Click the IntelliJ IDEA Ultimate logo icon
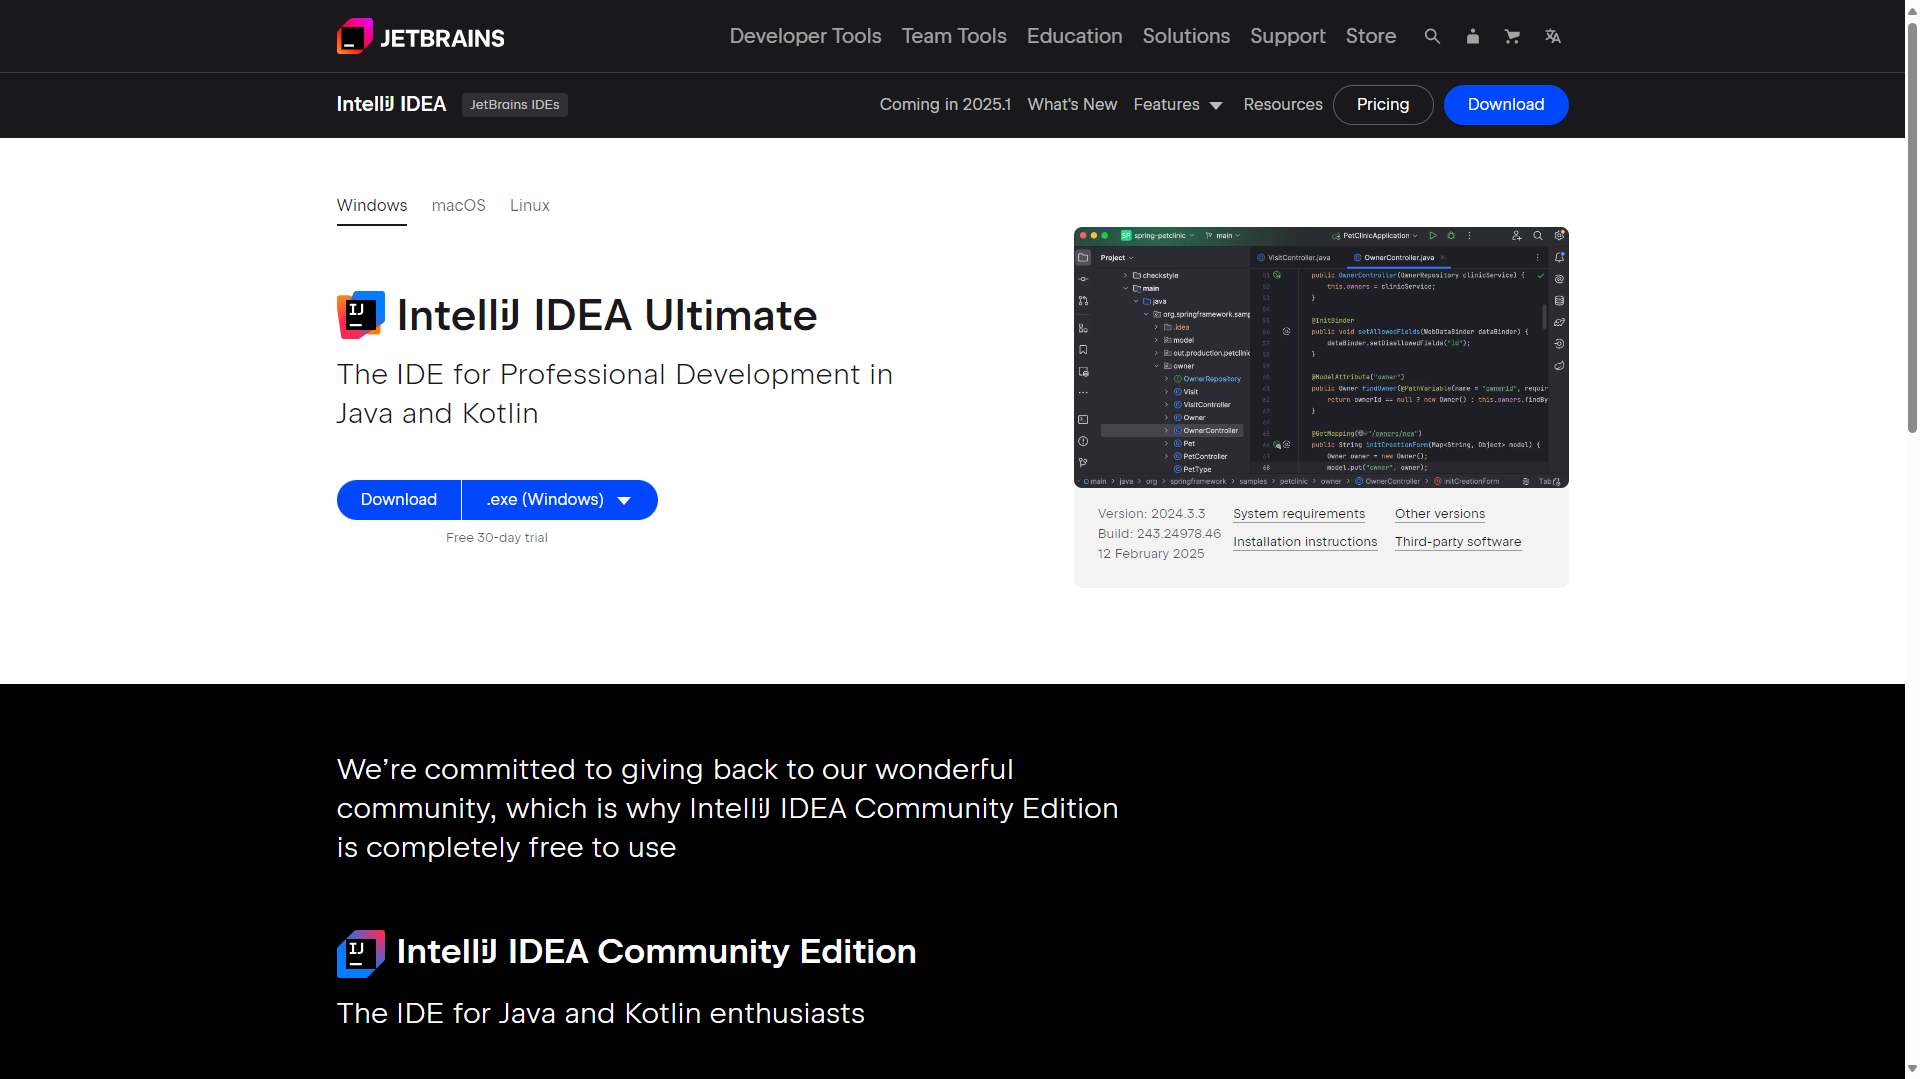This screenshot has height=1079, width=1920. (361, 315)
